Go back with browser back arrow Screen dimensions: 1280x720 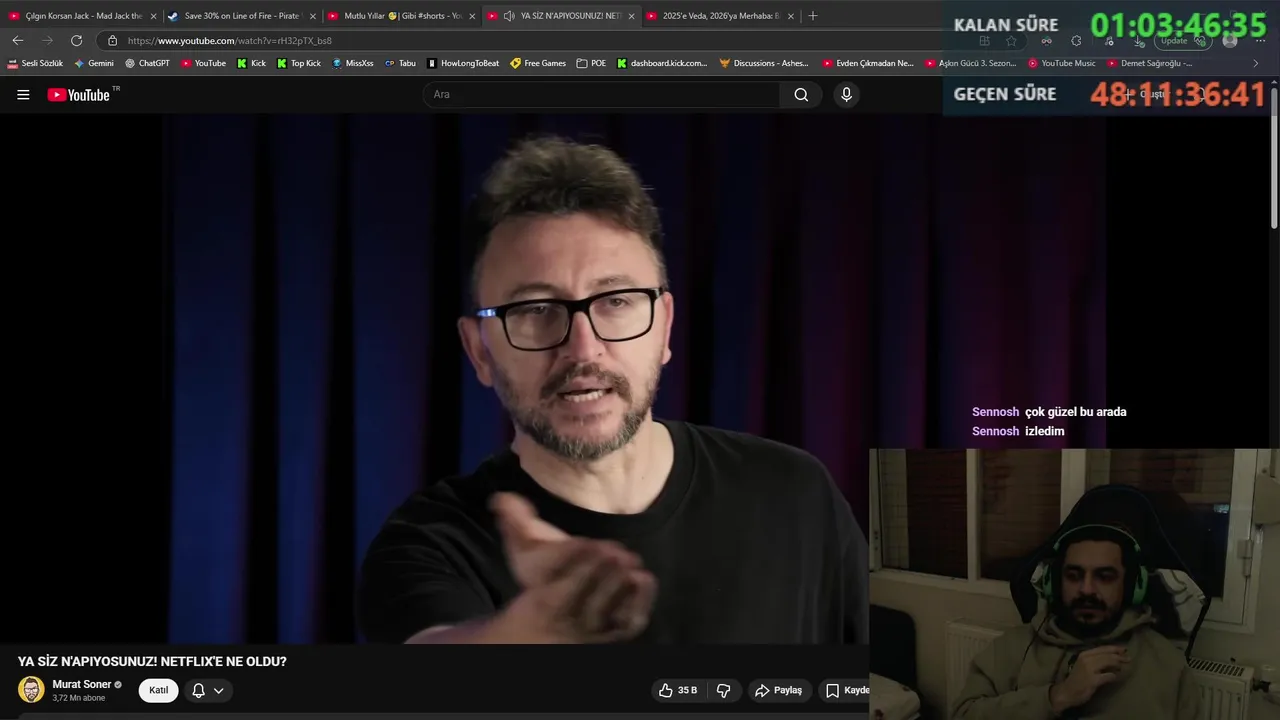tap(18, 40)
